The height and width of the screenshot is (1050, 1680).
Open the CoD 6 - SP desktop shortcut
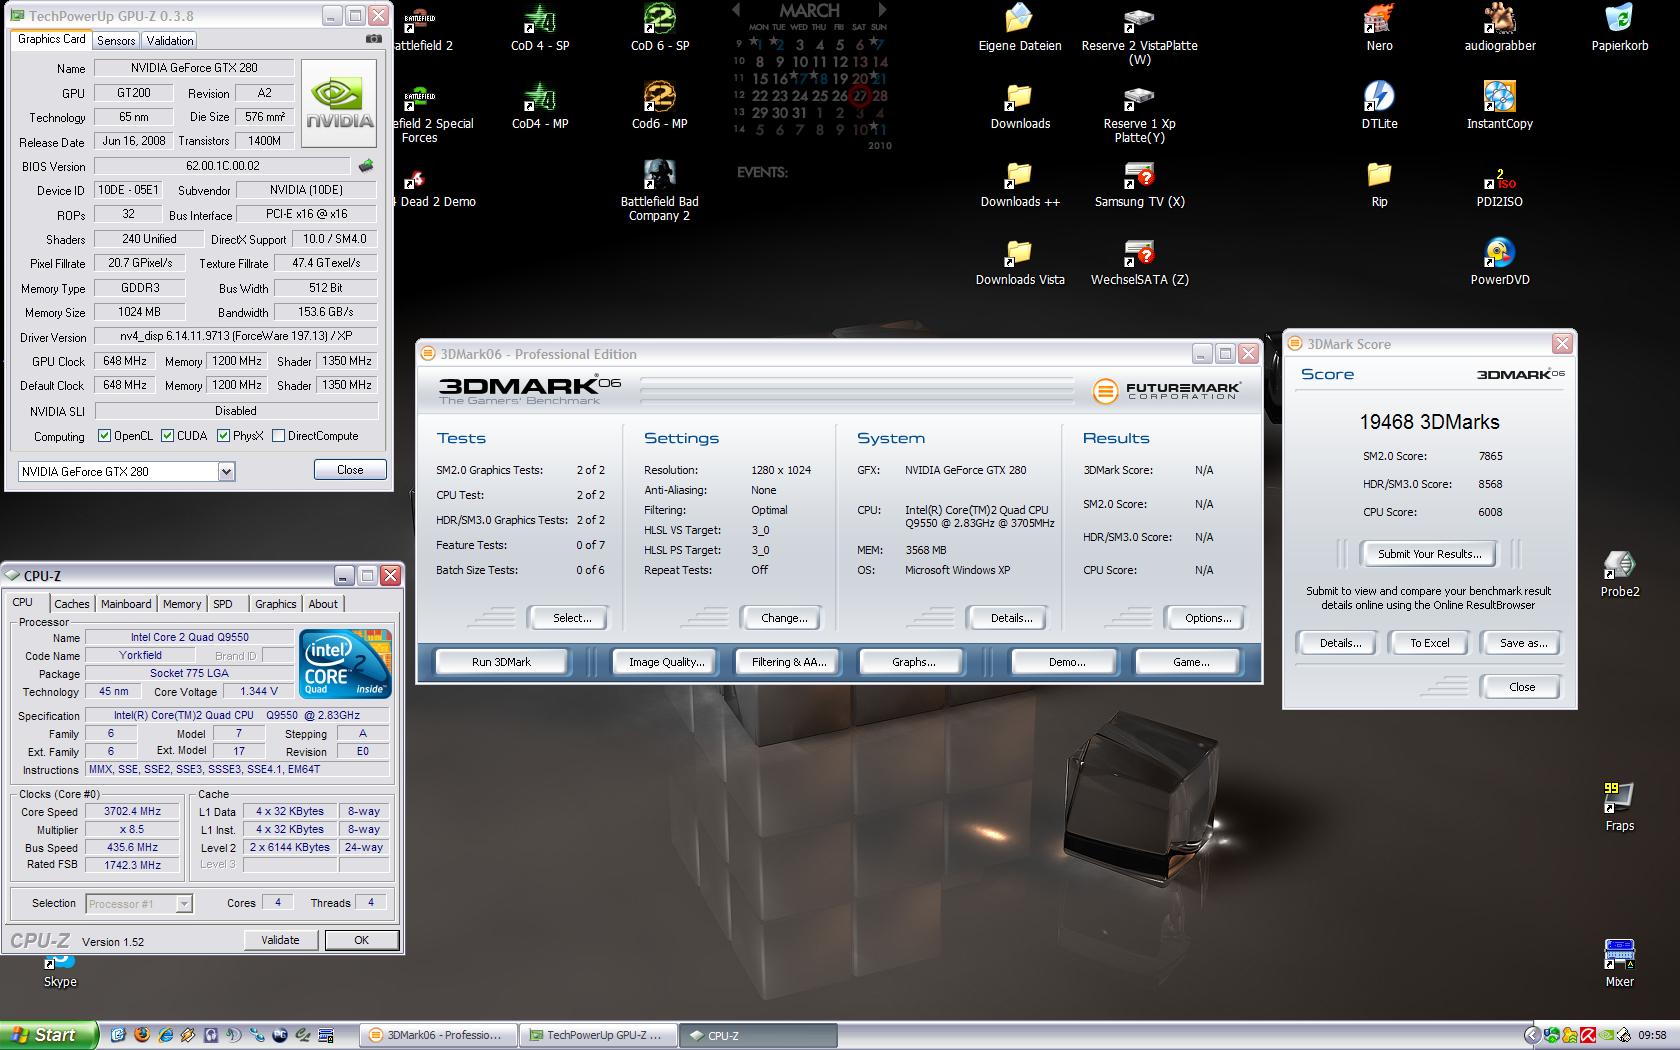[660, 28]
